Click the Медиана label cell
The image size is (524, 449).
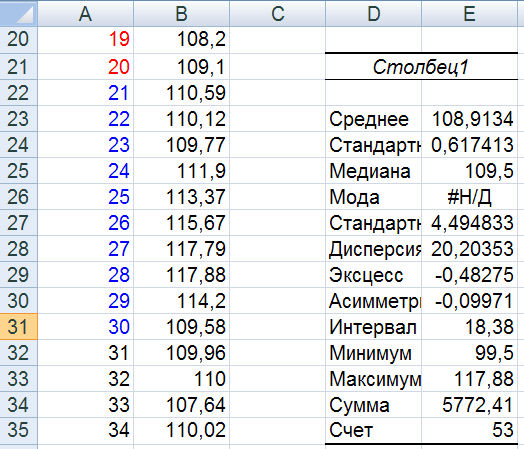tap(374, 171)
